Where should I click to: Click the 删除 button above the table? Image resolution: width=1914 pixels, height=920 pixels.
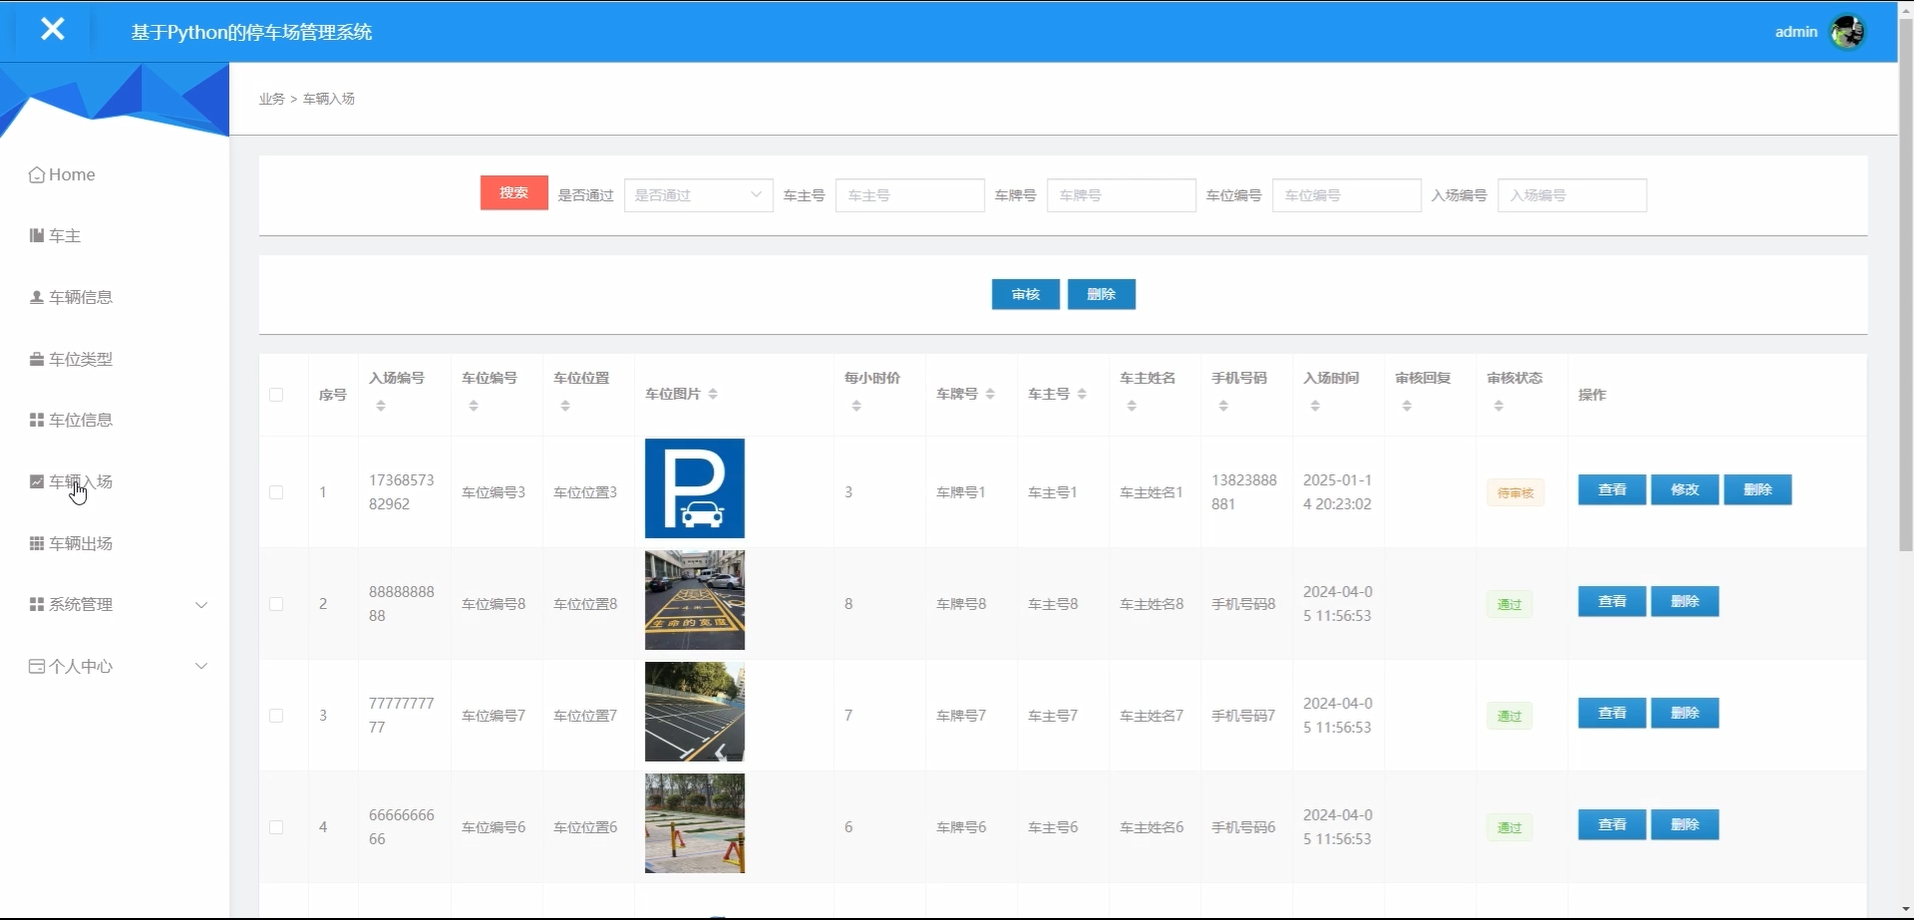pyautogui.click(x=1101, y=294)
